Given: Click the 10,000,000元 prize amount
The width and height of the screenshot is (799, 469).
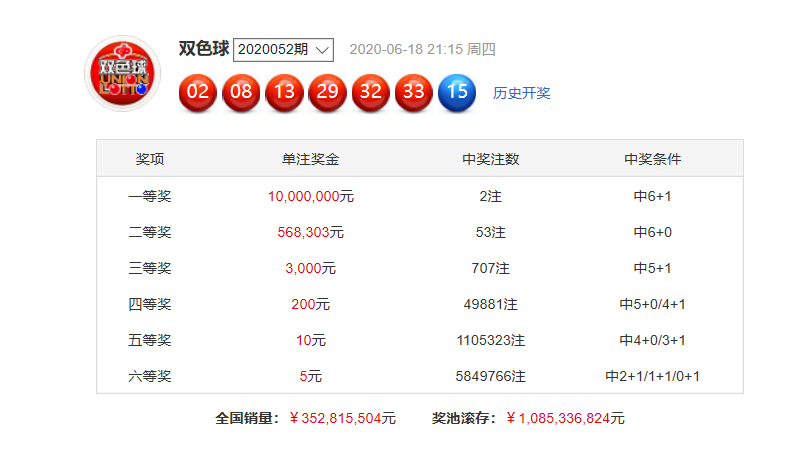Looking at the screenshot, I should [311, 196].
